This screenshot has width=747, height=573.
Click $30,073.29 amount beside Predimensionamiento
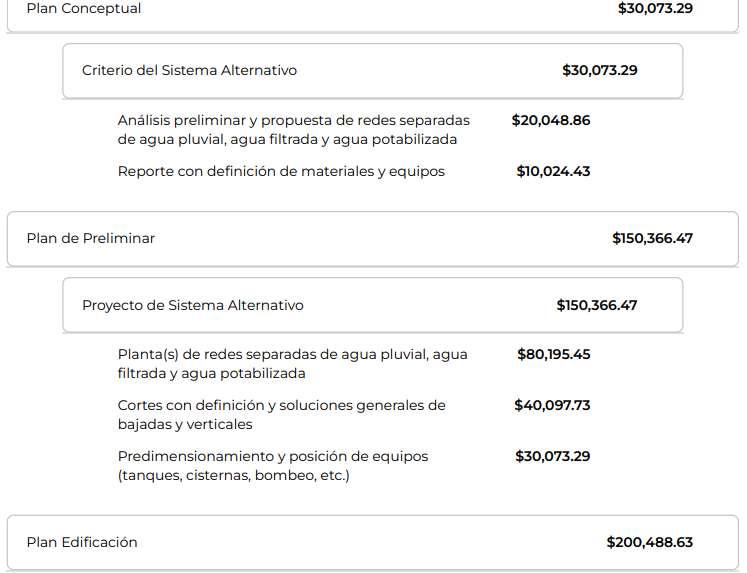pos(553,456)
